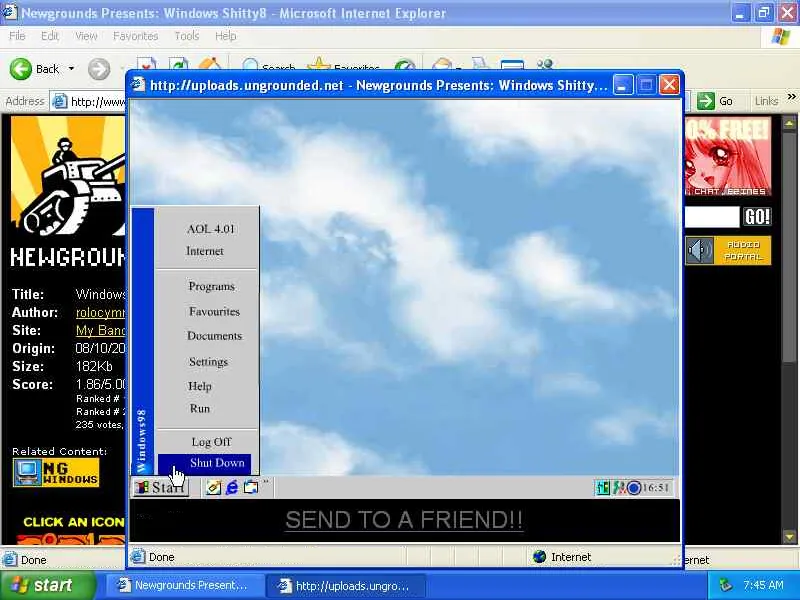Click the white search box beside GO!

tap(711, 217)
